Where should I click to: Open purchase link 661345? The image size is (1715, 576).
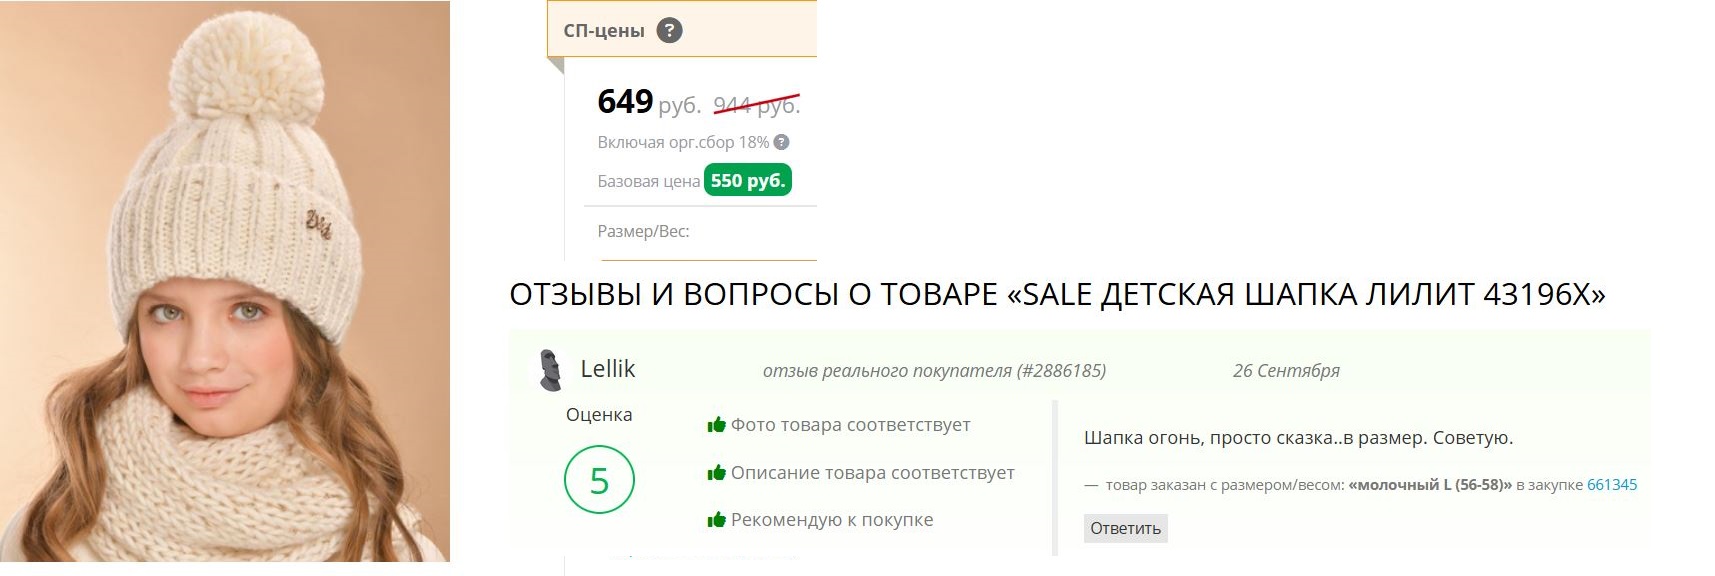1611,485
